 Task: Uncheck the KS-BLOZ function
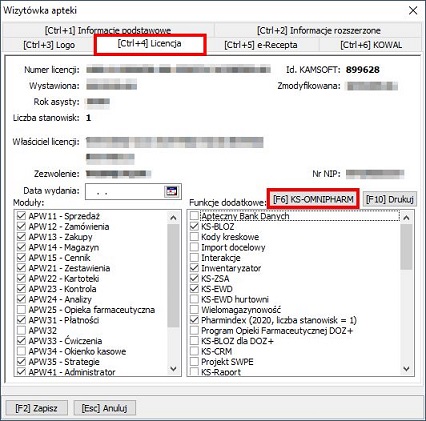[194, 226]
